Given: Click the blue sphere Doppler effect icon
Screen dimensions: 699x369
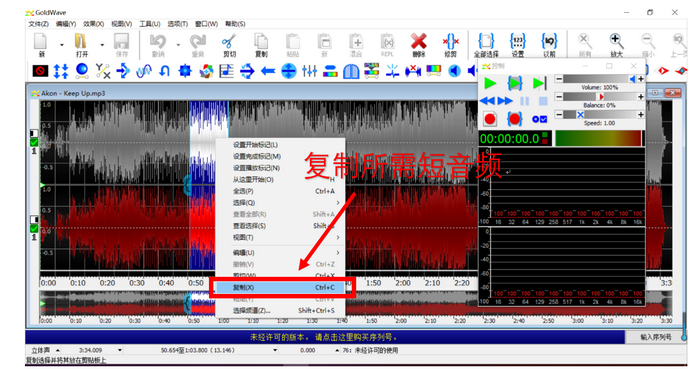Looking at the screenshot, I should [82, 70].
